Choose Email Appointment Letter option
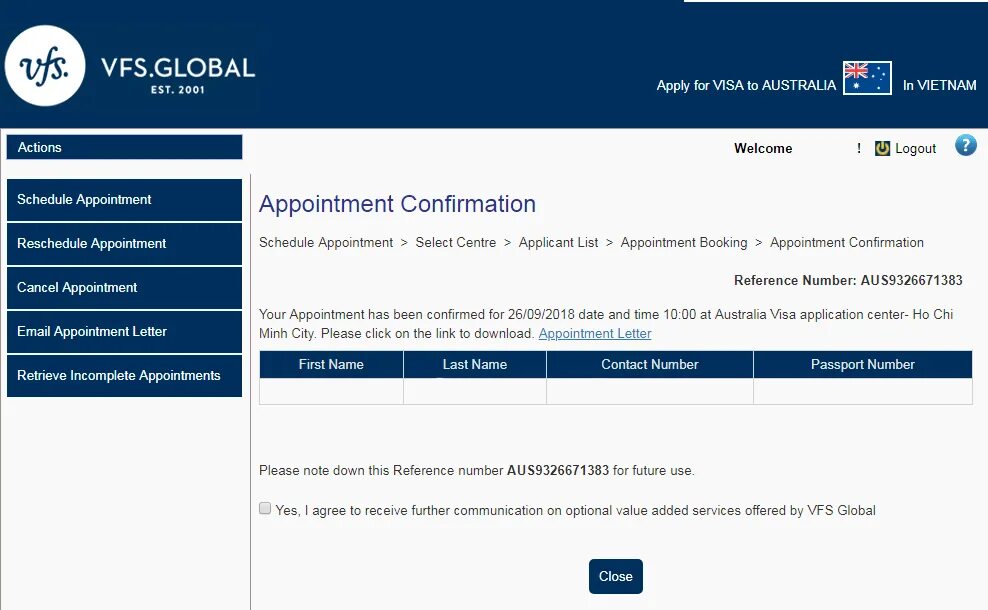Viewport: 988px width, 610px height. click(x=124, y=332)
